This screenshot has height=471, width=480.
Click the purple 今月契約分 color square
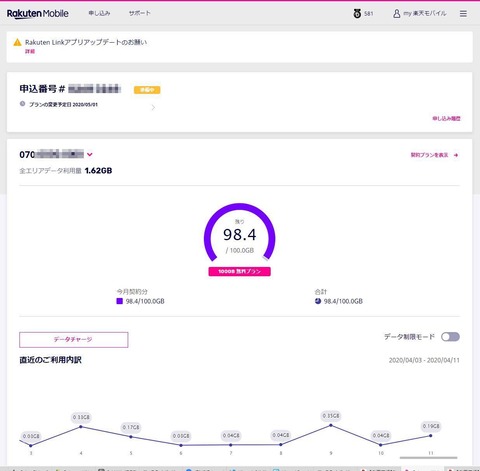coord(119,301)
